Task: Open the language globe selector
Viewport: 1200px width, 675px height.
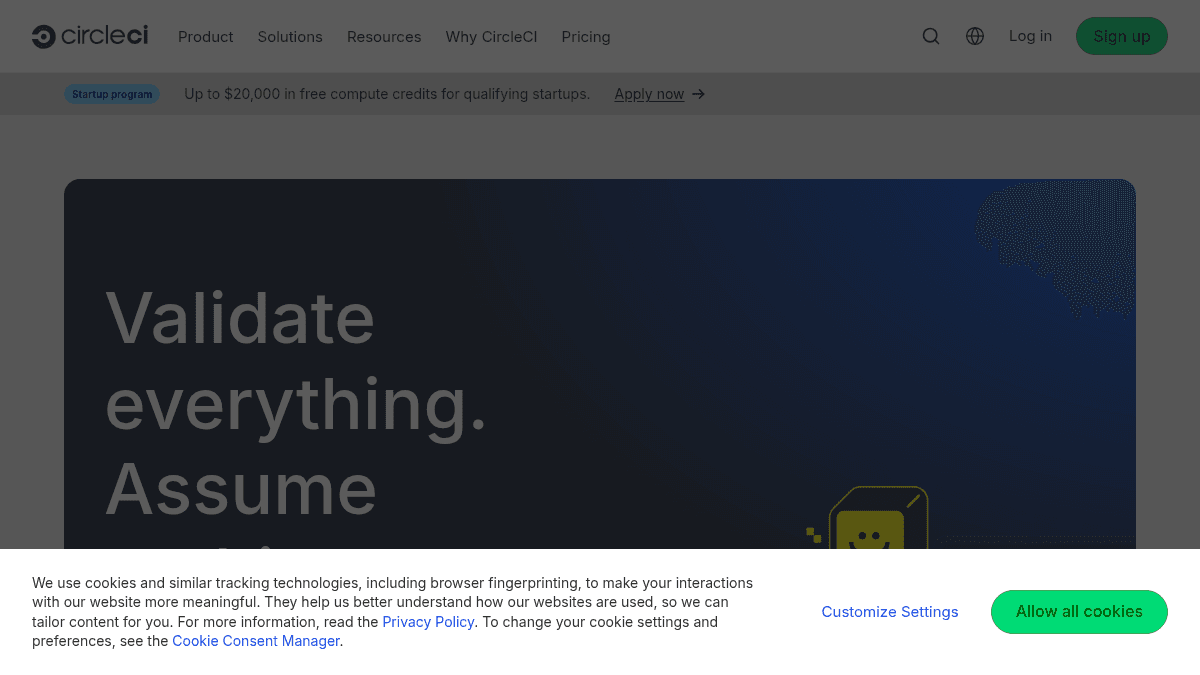Action: click(975, 36)
